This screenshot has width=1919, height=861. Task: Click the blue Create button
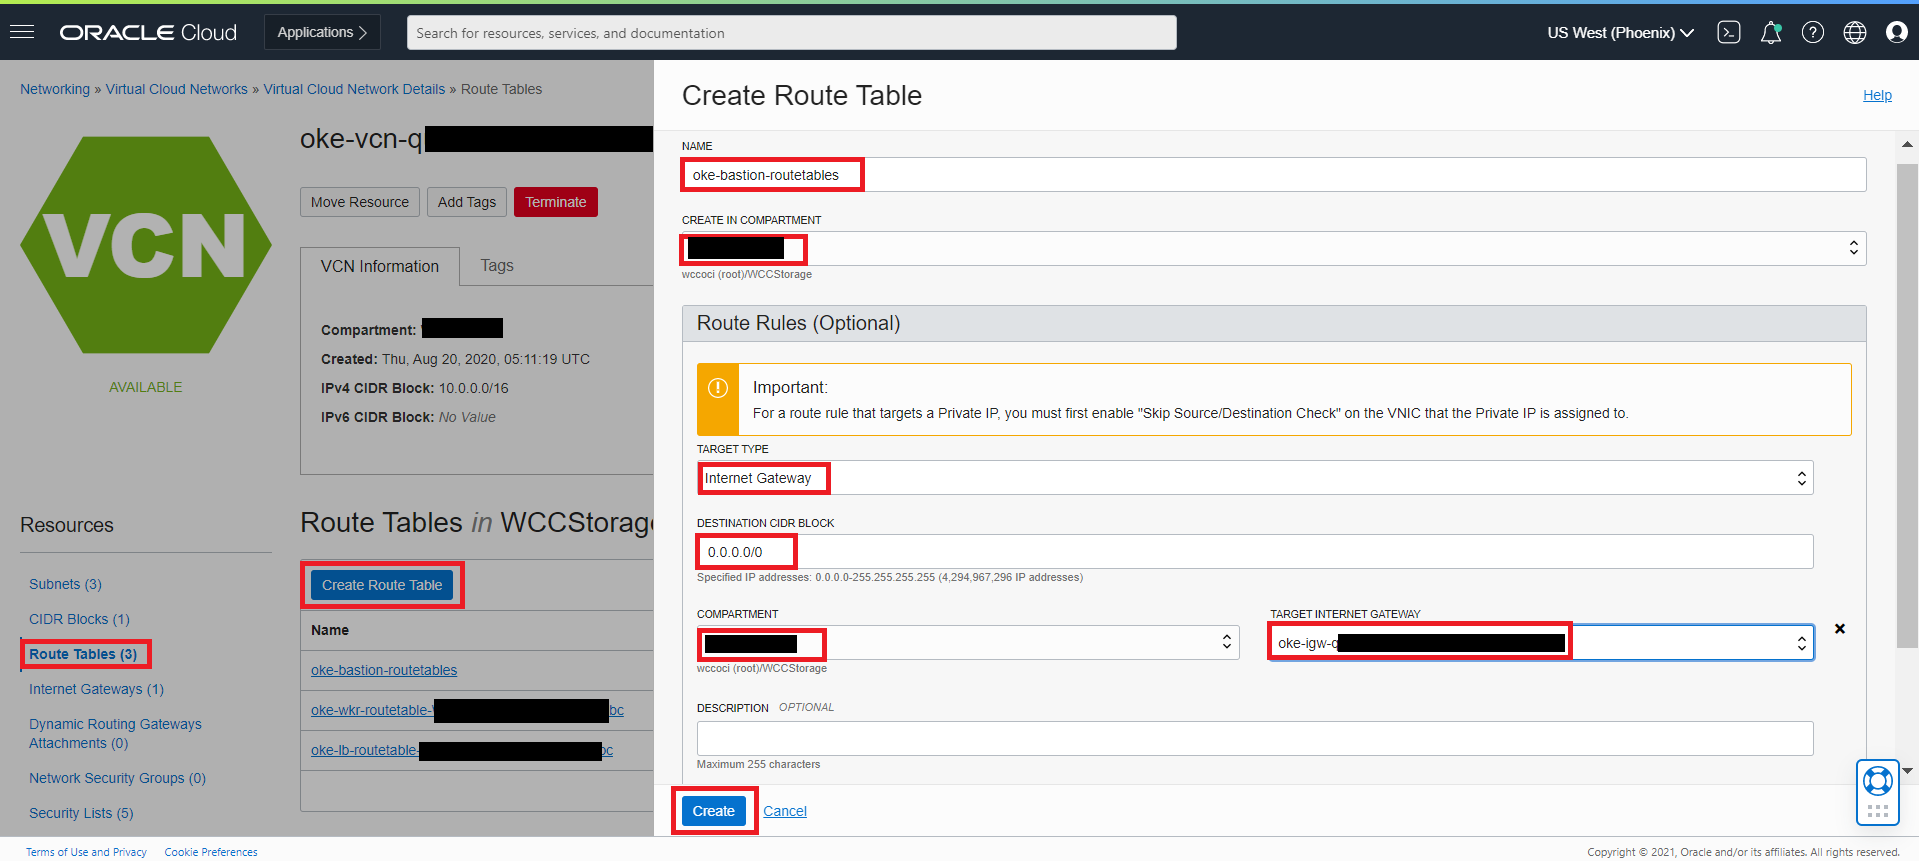713,811
